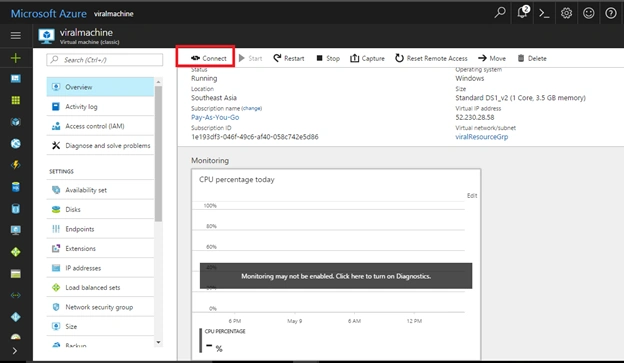Open the Azure Active Directory blue diamond icon
624x363 pixels.
pyautogui.click(x=16, y=317)
